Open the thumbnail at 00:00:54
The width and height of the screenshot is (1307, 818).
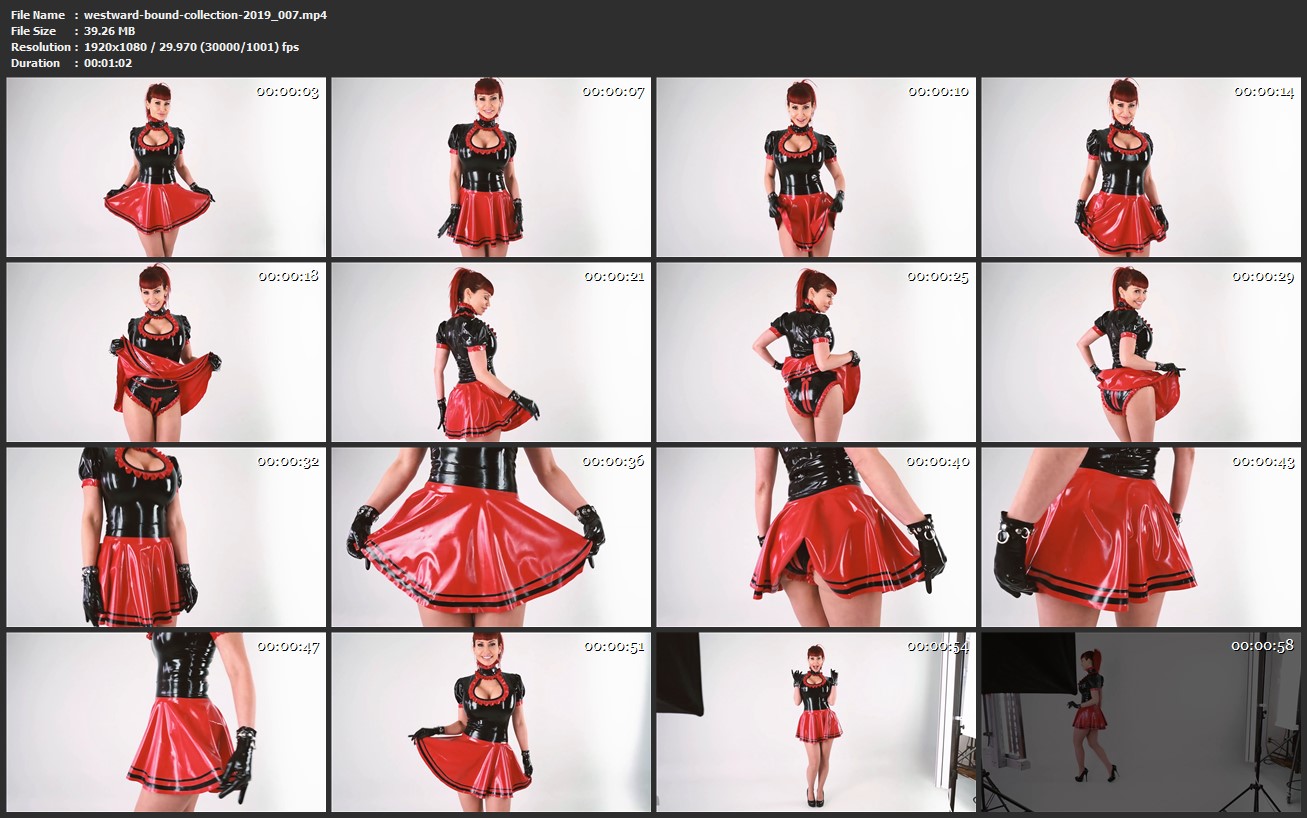click(x=816, y=722)
